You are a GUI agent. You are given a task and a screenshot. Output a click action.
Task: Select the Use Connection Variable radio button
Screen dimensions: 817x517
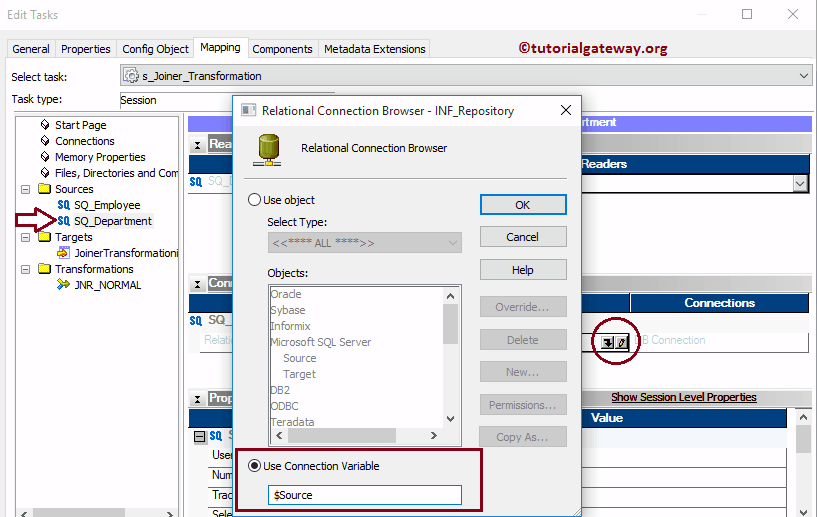click(254, 465)
